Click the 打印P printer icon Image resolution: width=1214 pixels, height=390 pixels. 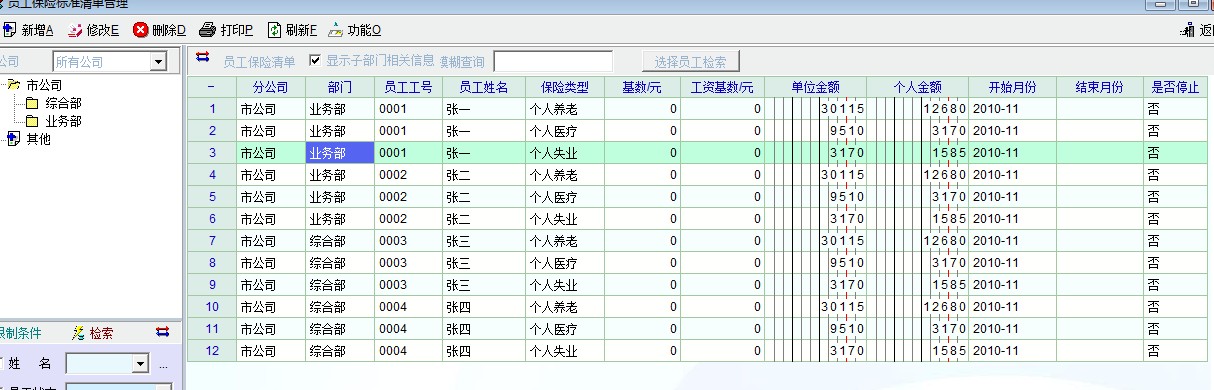point(207,29)
